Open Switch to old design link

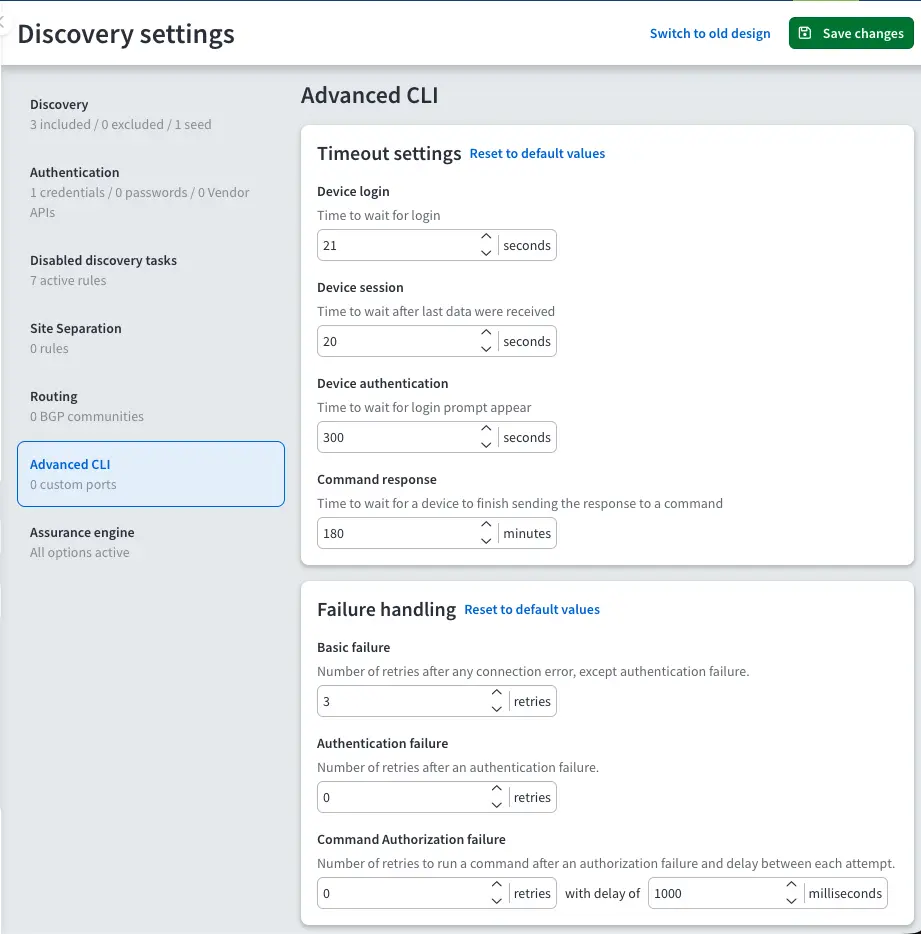(x=709, y=33)
